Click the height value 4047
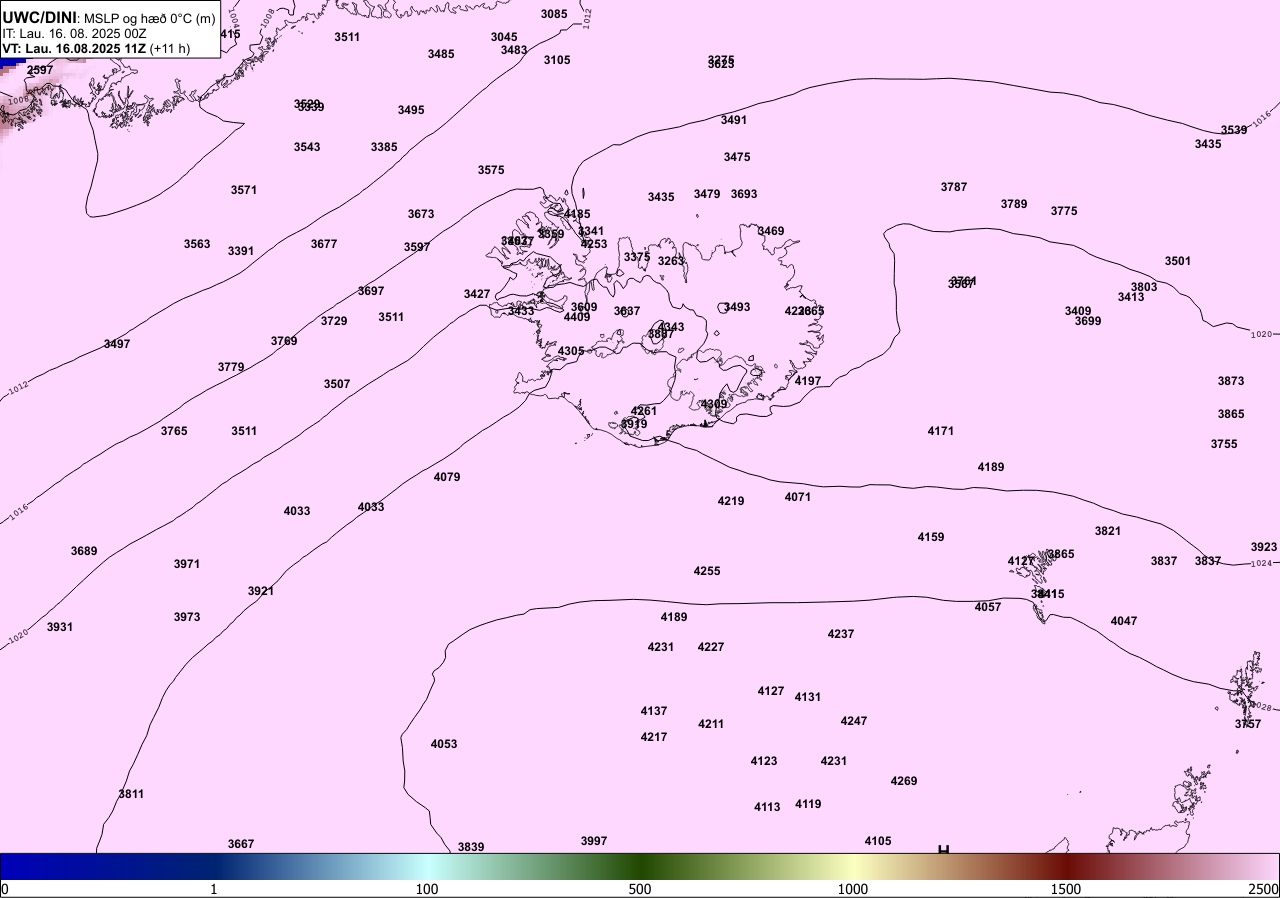The height and width of the screenshot is (898, 1280). (1124, 621)
